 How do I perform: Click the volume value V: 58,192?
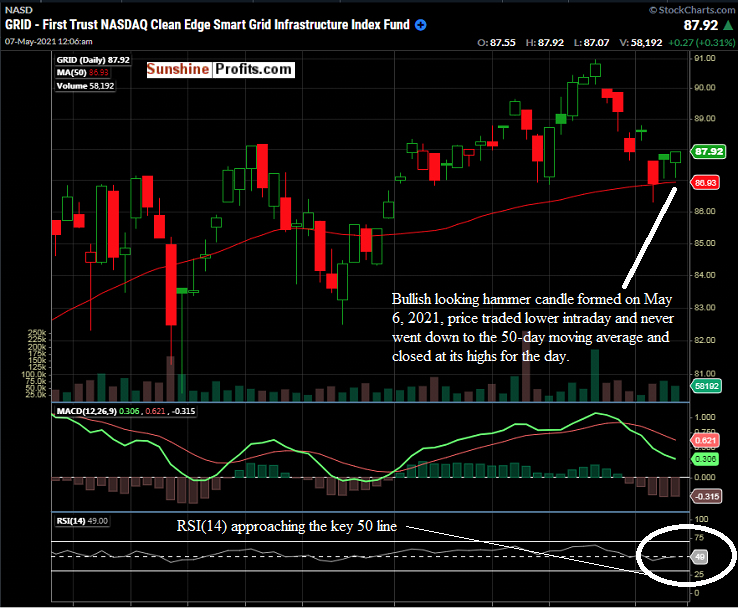(x=641, y=42)
